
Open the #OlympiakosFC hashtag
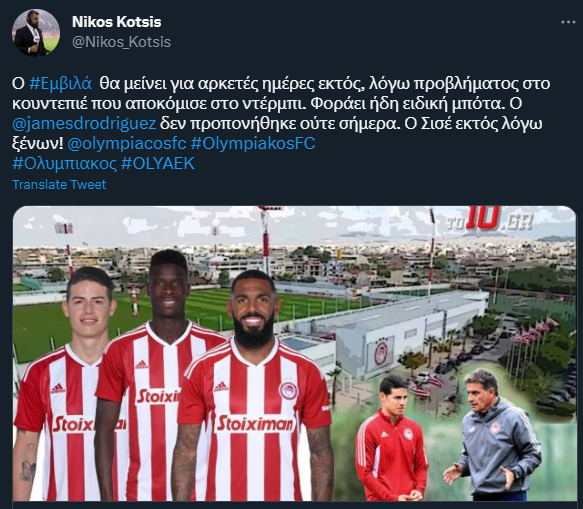(253, 144)
